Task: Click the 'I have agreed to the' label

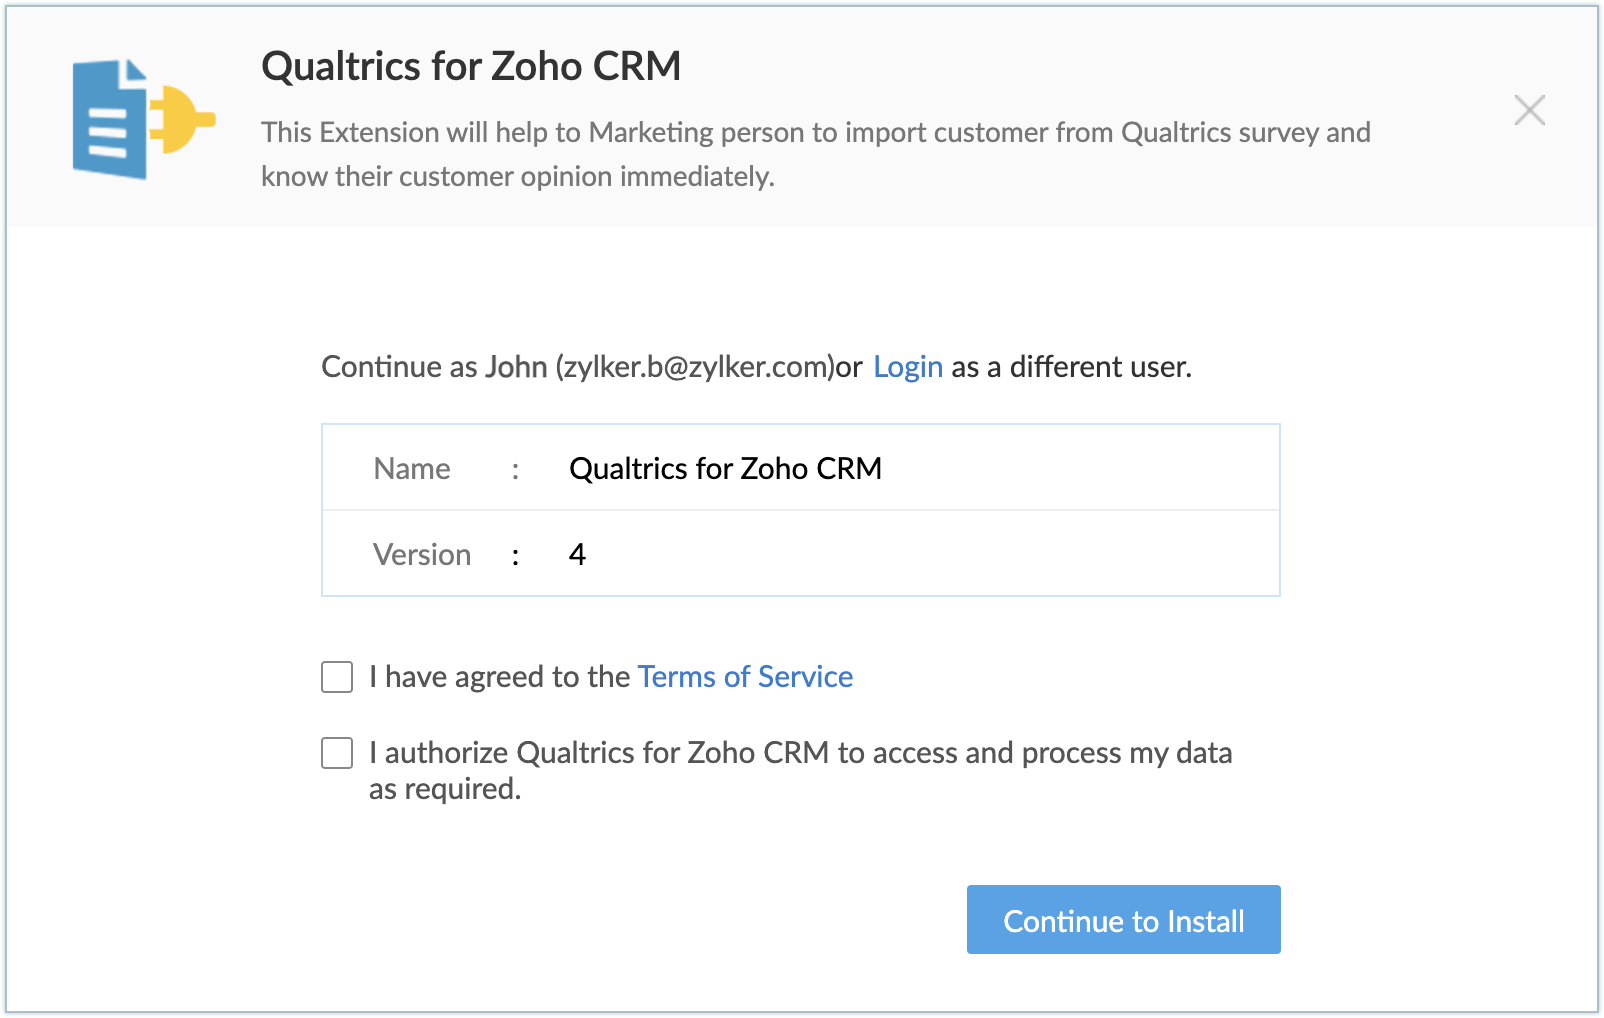Action: point(499,677)
